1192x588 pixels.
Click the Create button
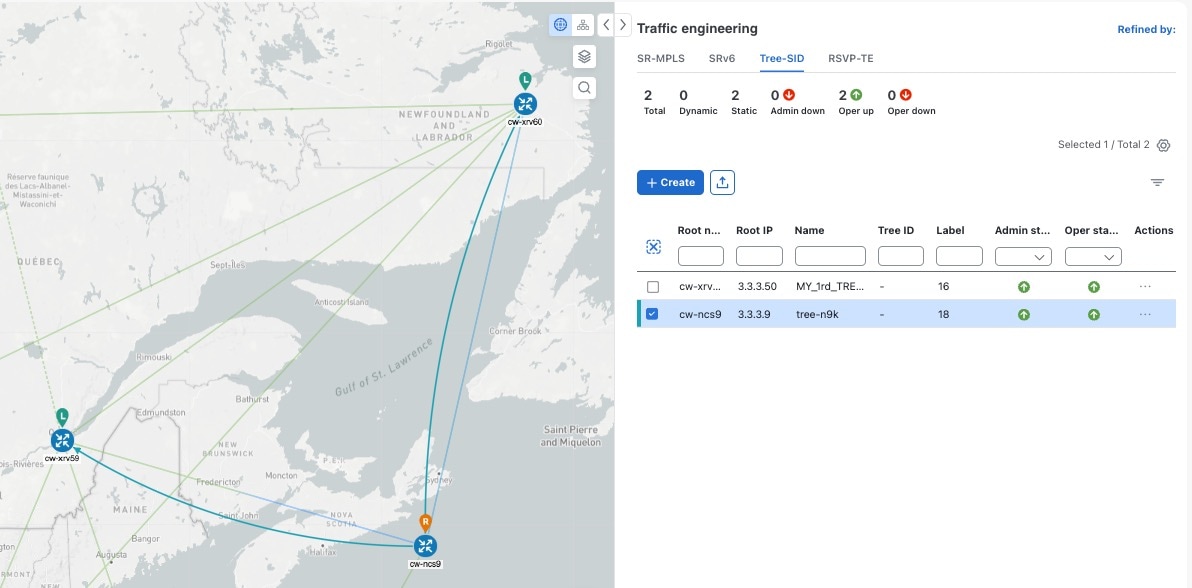click(670, 183)
